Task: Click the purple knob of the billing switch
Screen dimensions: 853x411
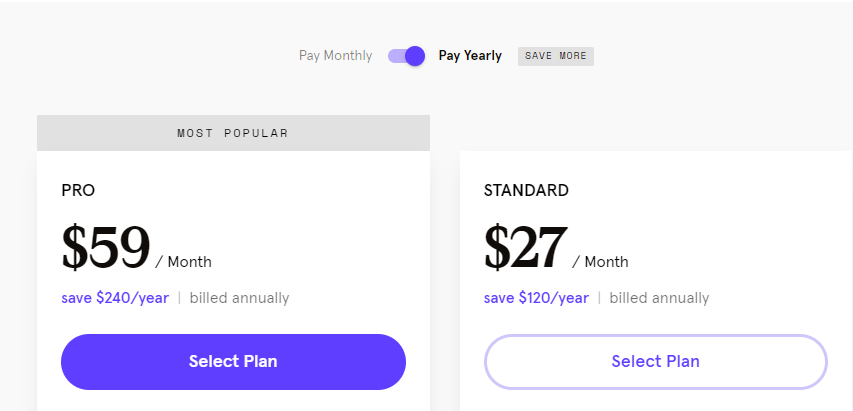Action: point(415,56)
